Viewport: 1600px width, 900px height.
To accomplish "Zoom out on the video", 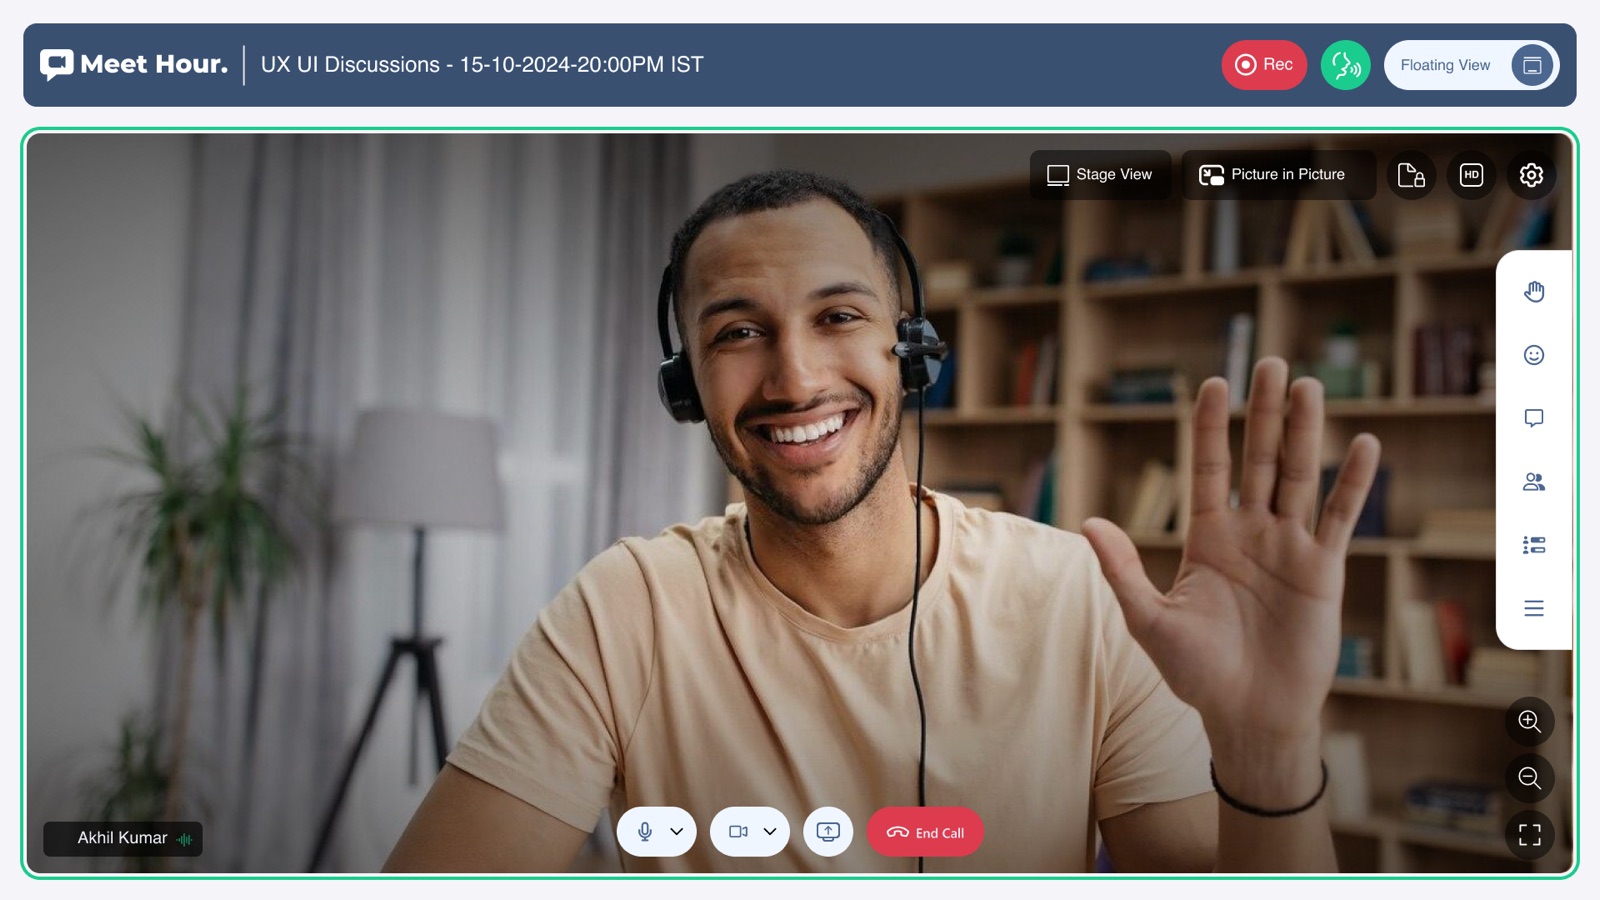I will (1529, 778).
